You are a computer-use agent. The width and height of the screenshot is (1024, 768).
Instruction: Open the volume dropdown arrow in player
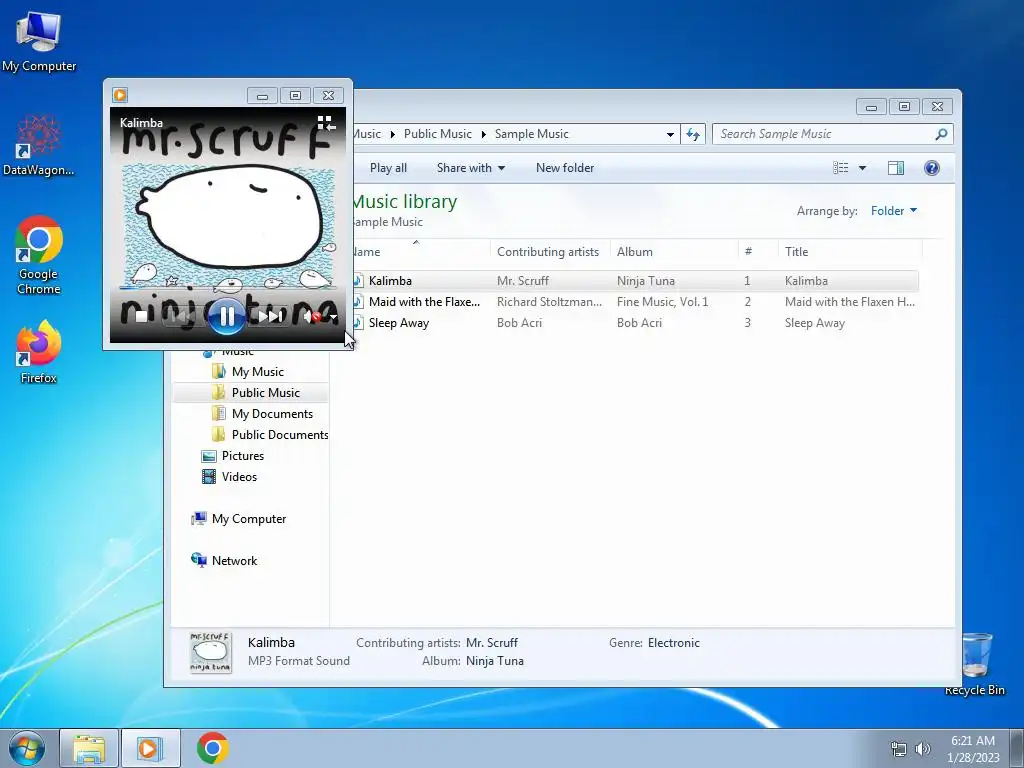(x=333, y=317)
